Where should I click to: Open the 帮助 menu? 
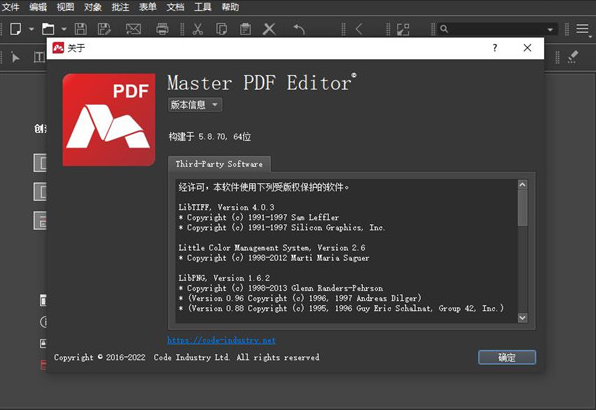pyautogui.click(x=230, y=7)
